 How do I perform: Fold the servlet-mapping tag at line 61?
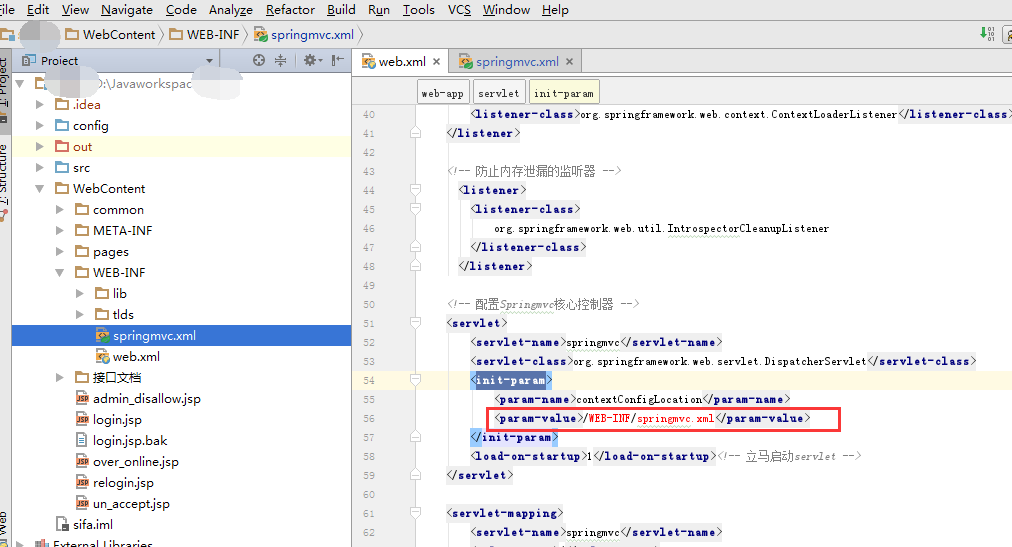pyautogui.click(x=415, y=513)
